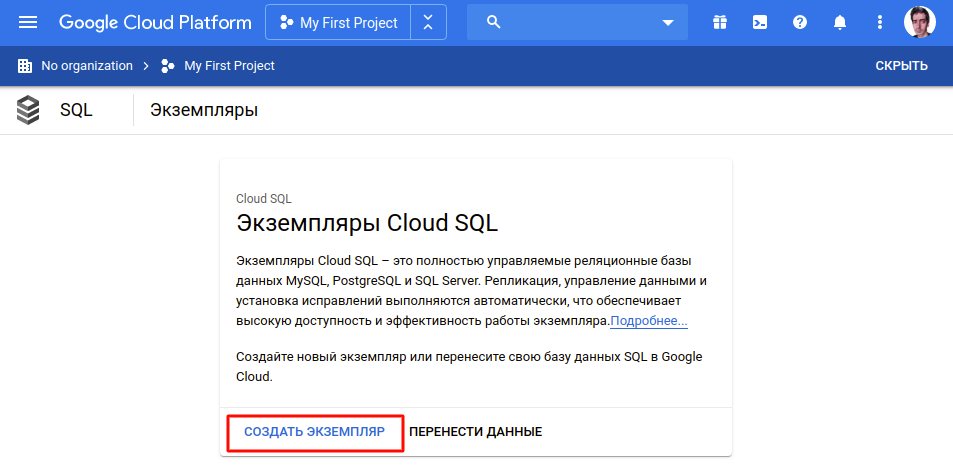
Task: Open the hamburger navigation menu
Action: coord(28,22)
